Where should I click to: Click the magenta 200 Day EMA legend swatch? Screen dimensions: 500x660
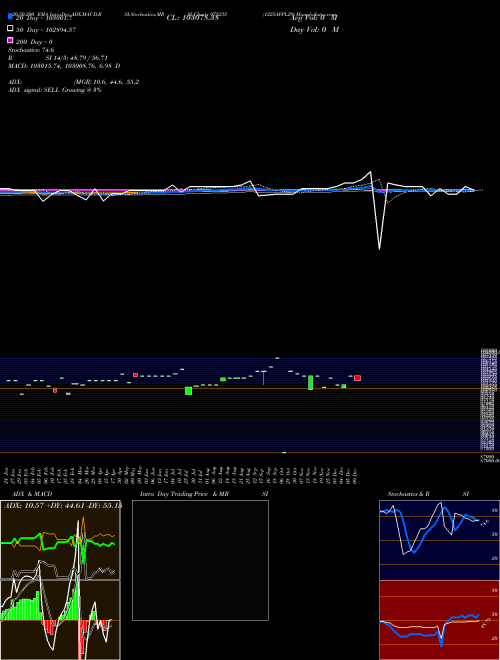[x=10, y=41]
